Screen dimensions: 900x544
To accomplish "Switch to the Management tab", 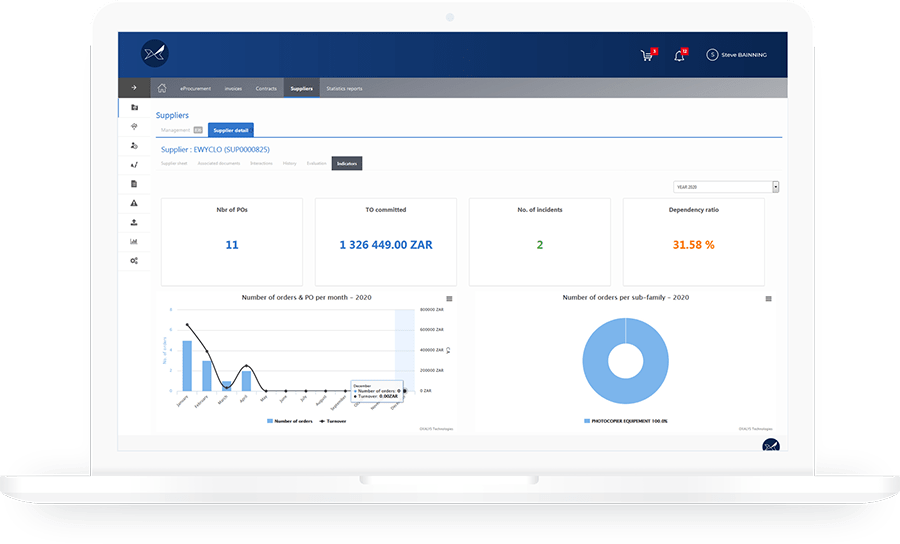I will click(176, 130).
